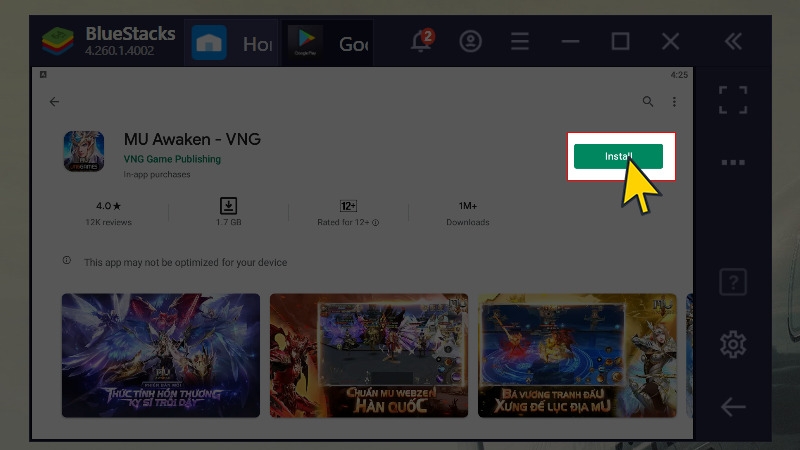The image size is (800, 450).
Task: Open BlueStacks settings gear
Action: 733,344
